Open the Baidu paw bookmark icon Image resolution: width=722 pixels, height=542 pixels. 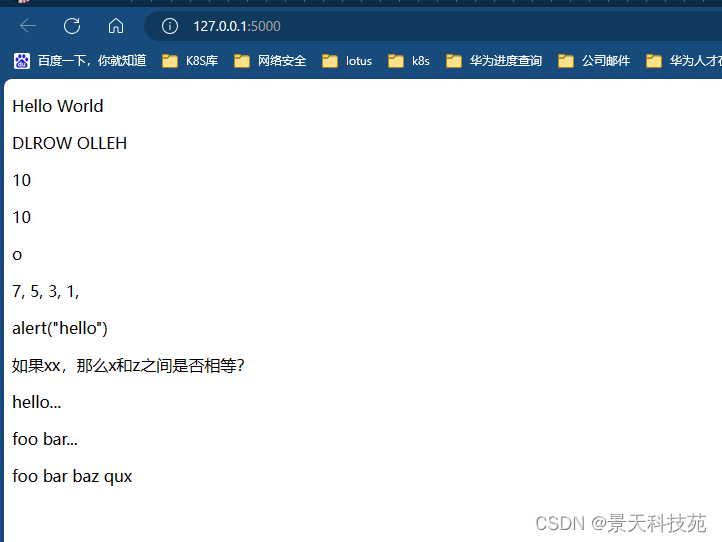(x=22, y=61)
